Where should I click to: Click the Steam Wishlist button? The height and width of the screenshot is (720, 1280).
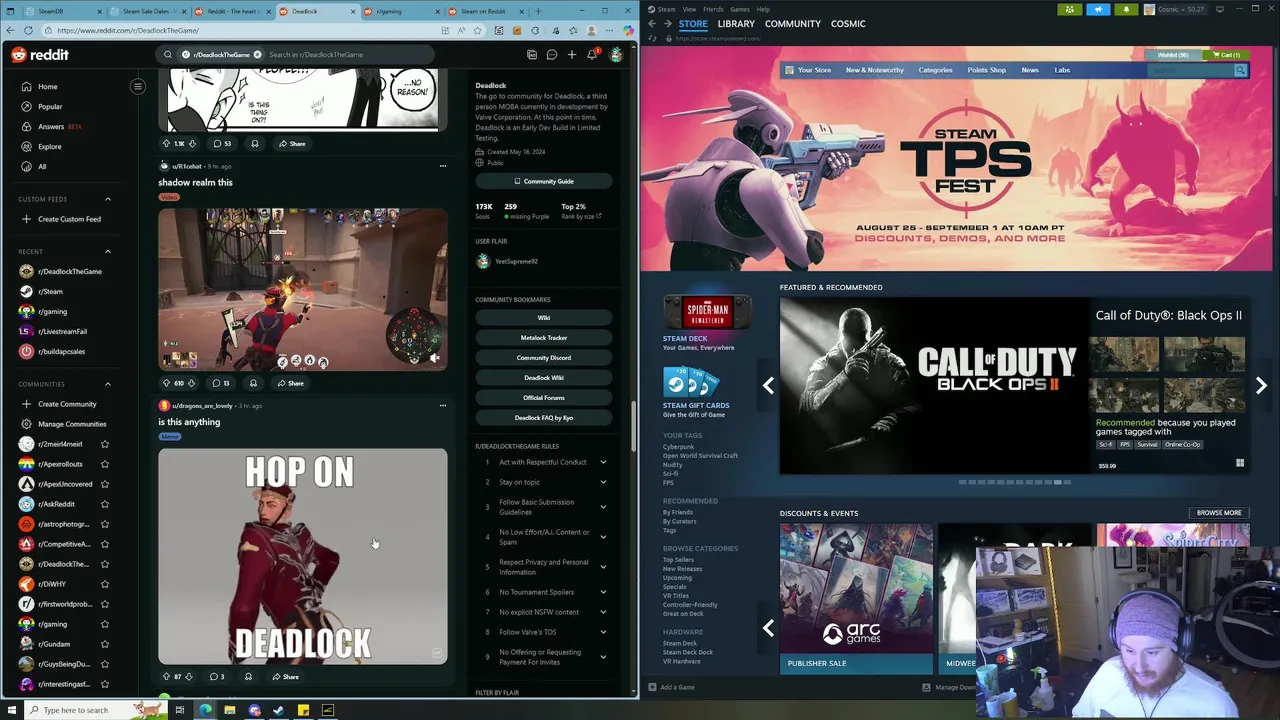pyautogui.click(x=1172, y=55)
